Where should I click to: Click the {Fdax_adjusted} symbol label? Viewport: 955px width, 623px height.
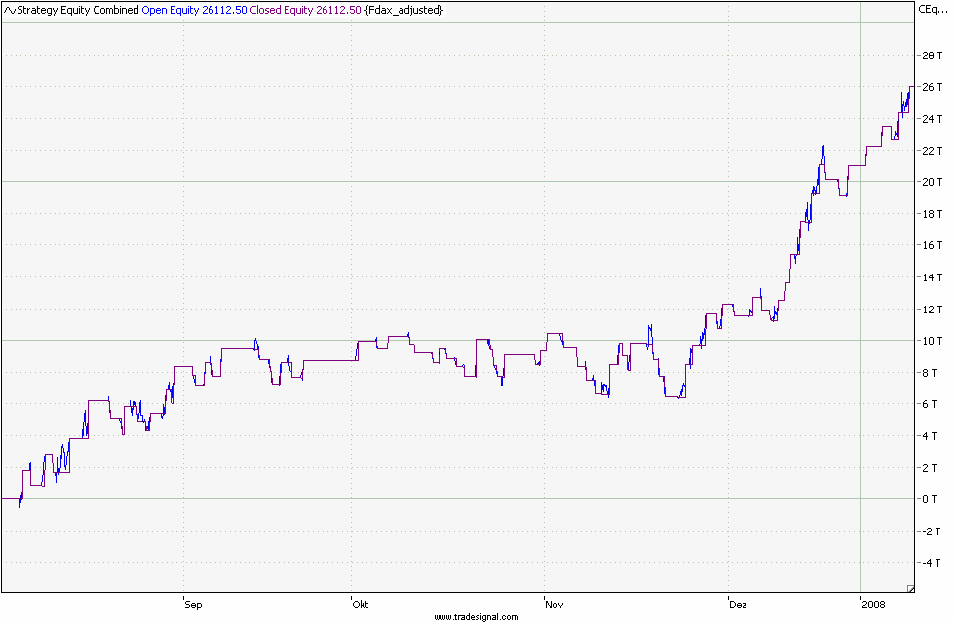[403, 10]
